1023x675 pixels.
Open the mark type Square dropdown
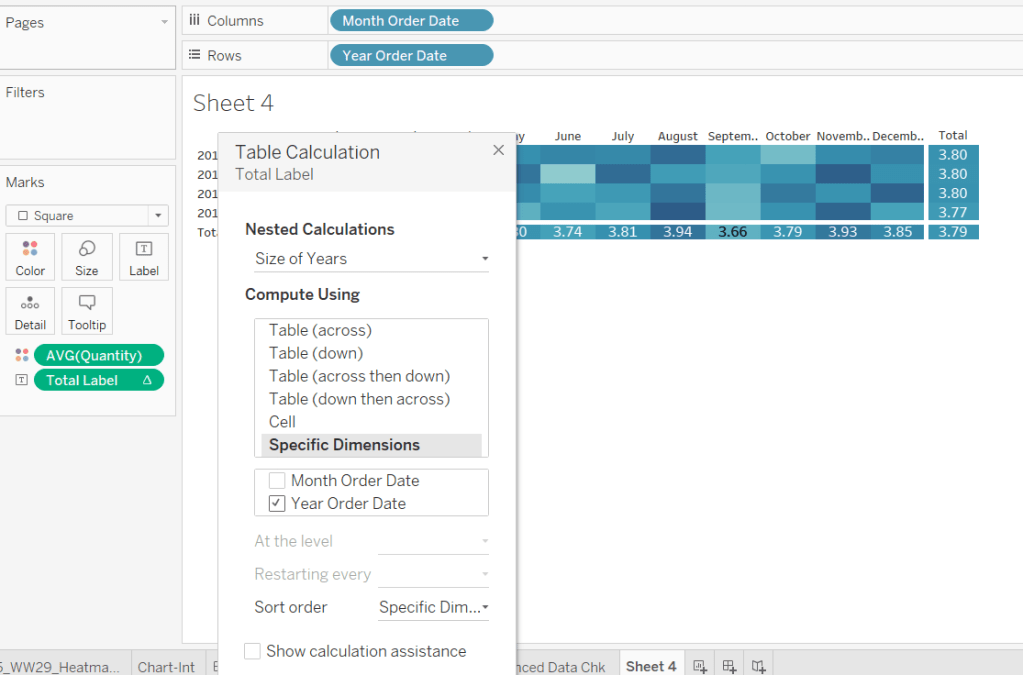click(x=87, y=216)
